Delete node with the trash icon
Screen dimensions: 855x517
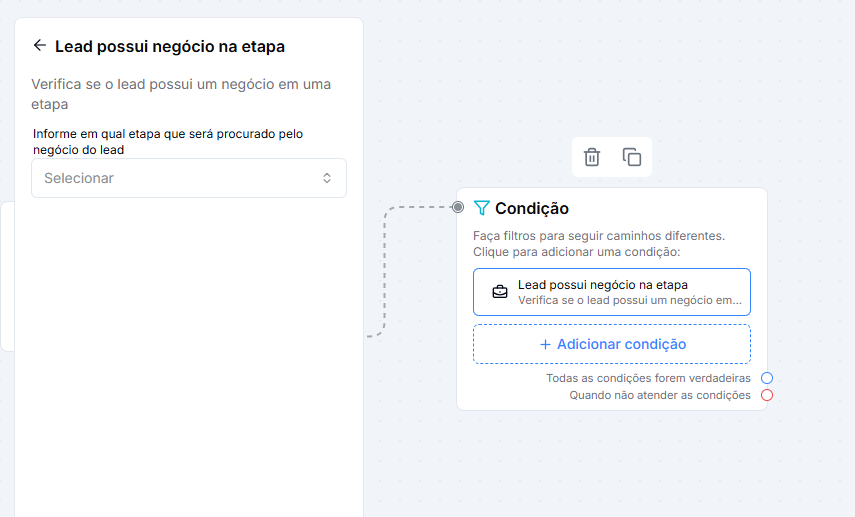coord(592,157)
